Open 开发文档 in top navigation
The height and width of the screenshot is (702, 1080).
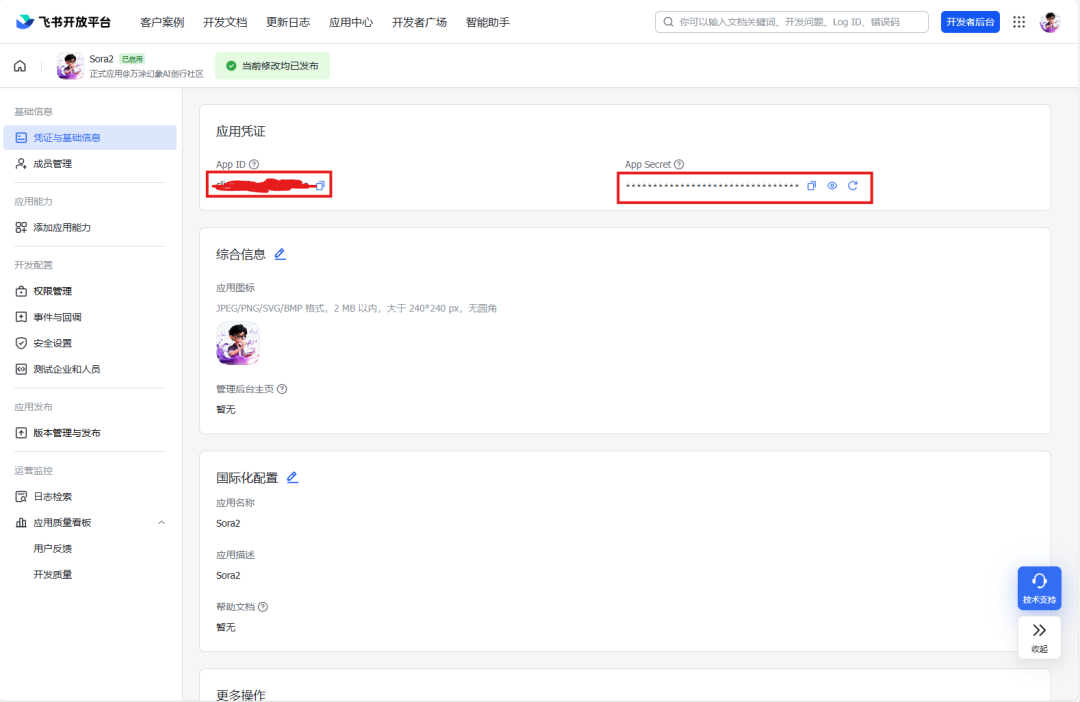tap(225, 22)
